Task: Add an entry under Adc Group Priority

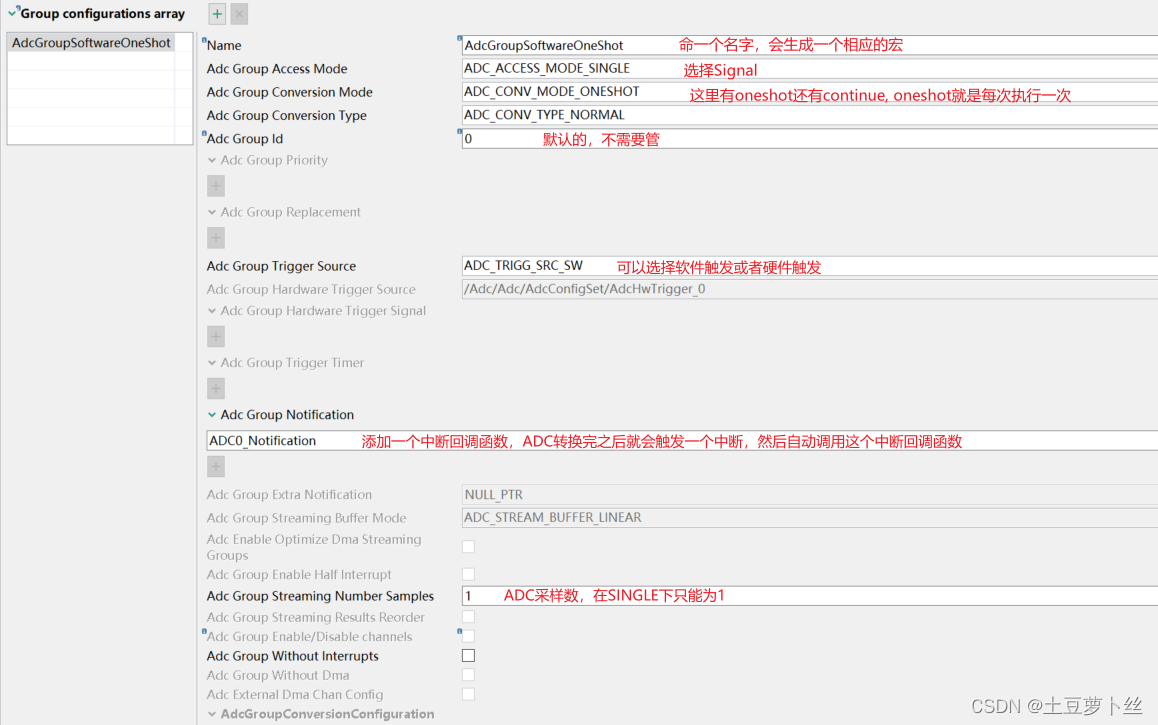Action: point(215,185)
